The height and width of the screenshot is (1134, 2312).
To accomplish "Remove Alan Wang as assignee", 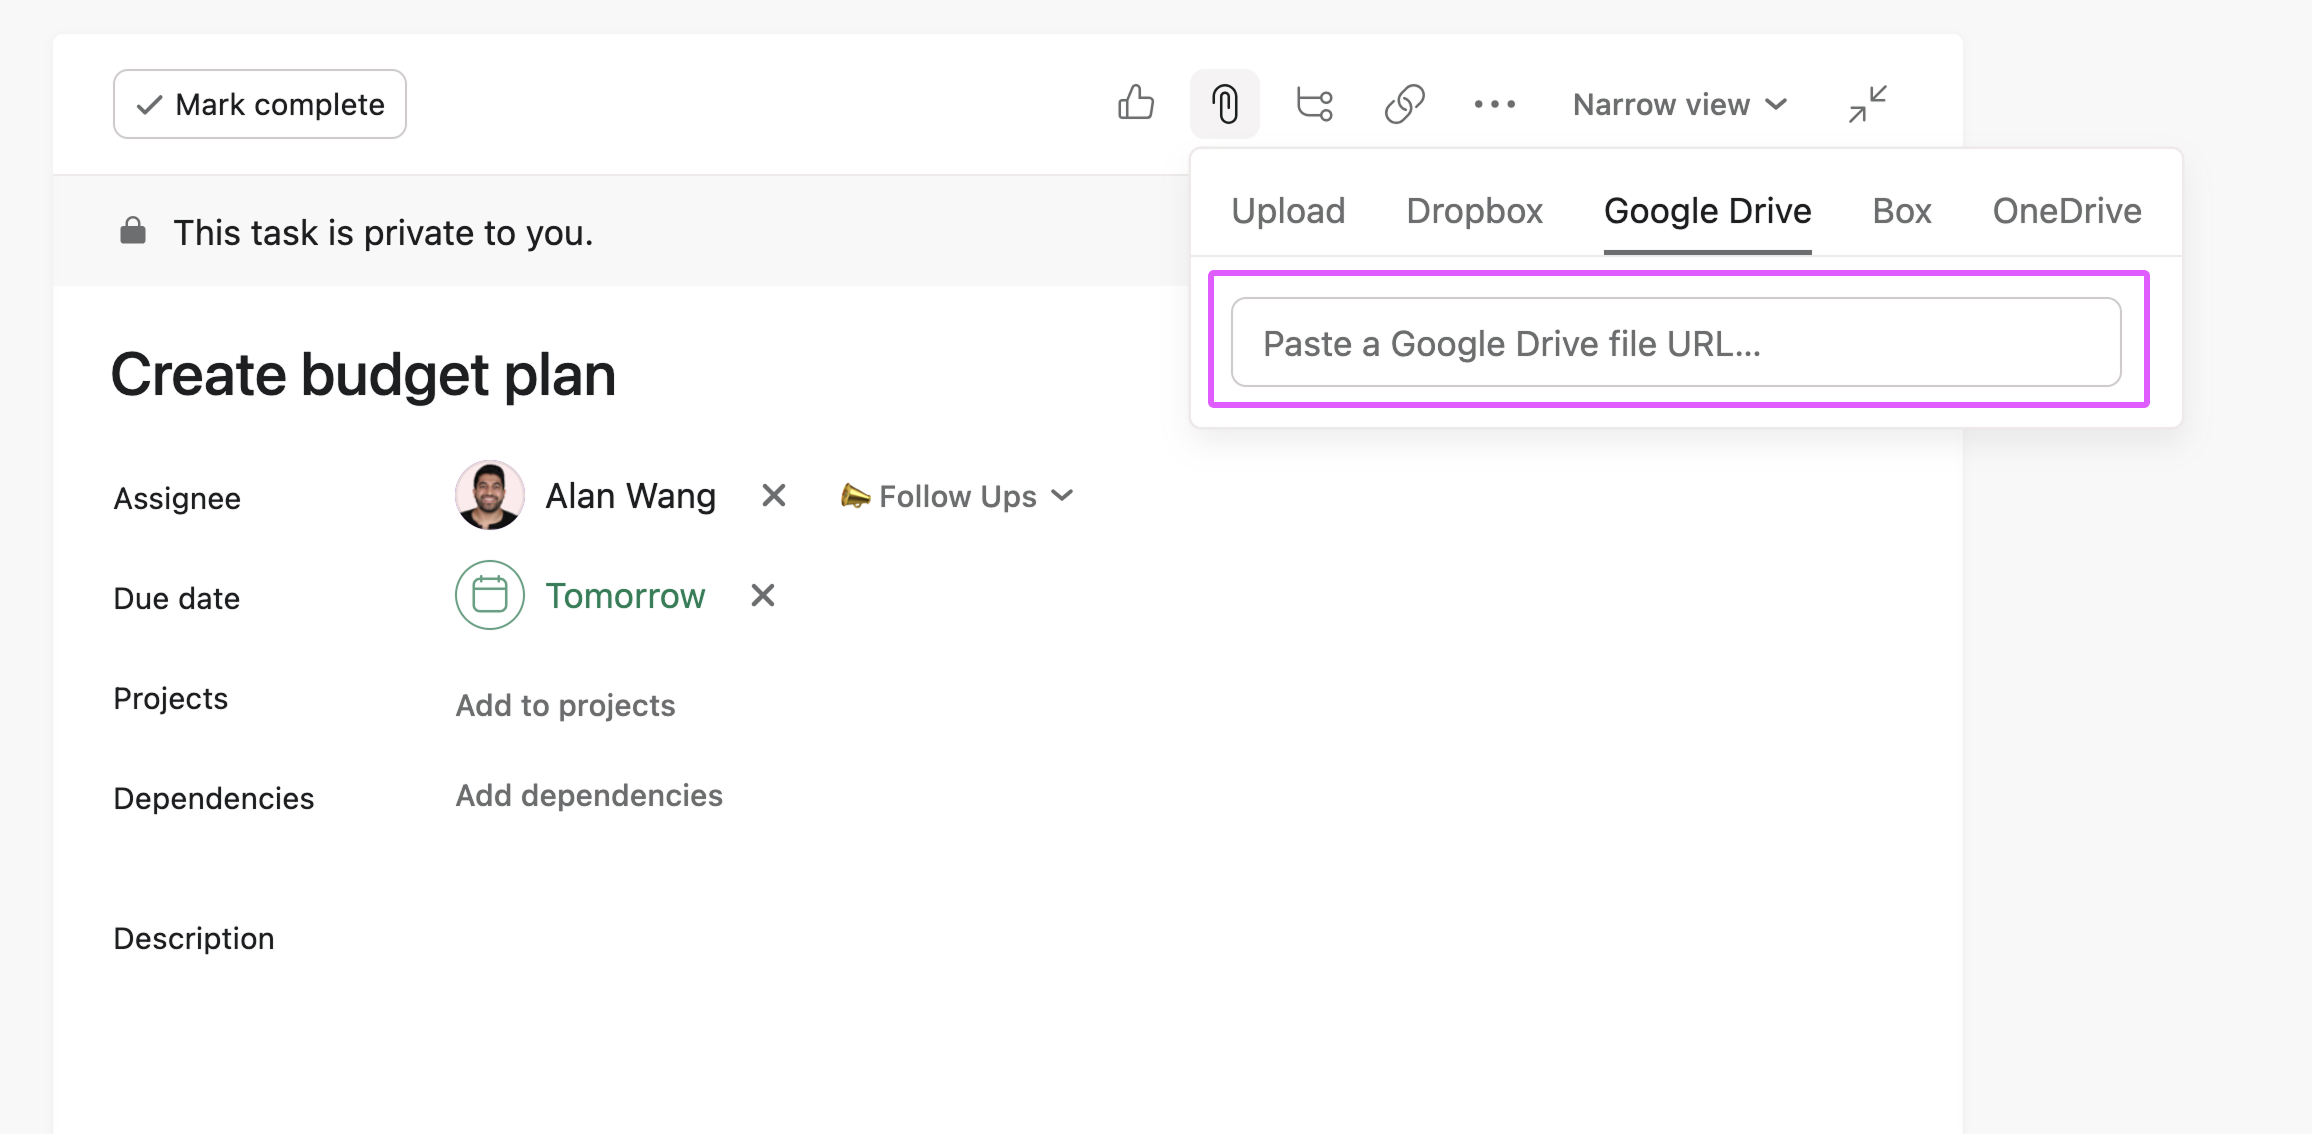I will pyautogui.click(x=772, y=495).
